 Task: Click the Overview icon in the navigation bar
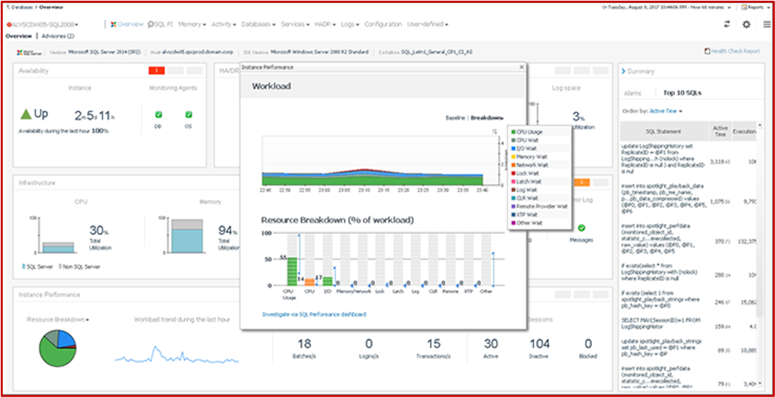[114, 24]
